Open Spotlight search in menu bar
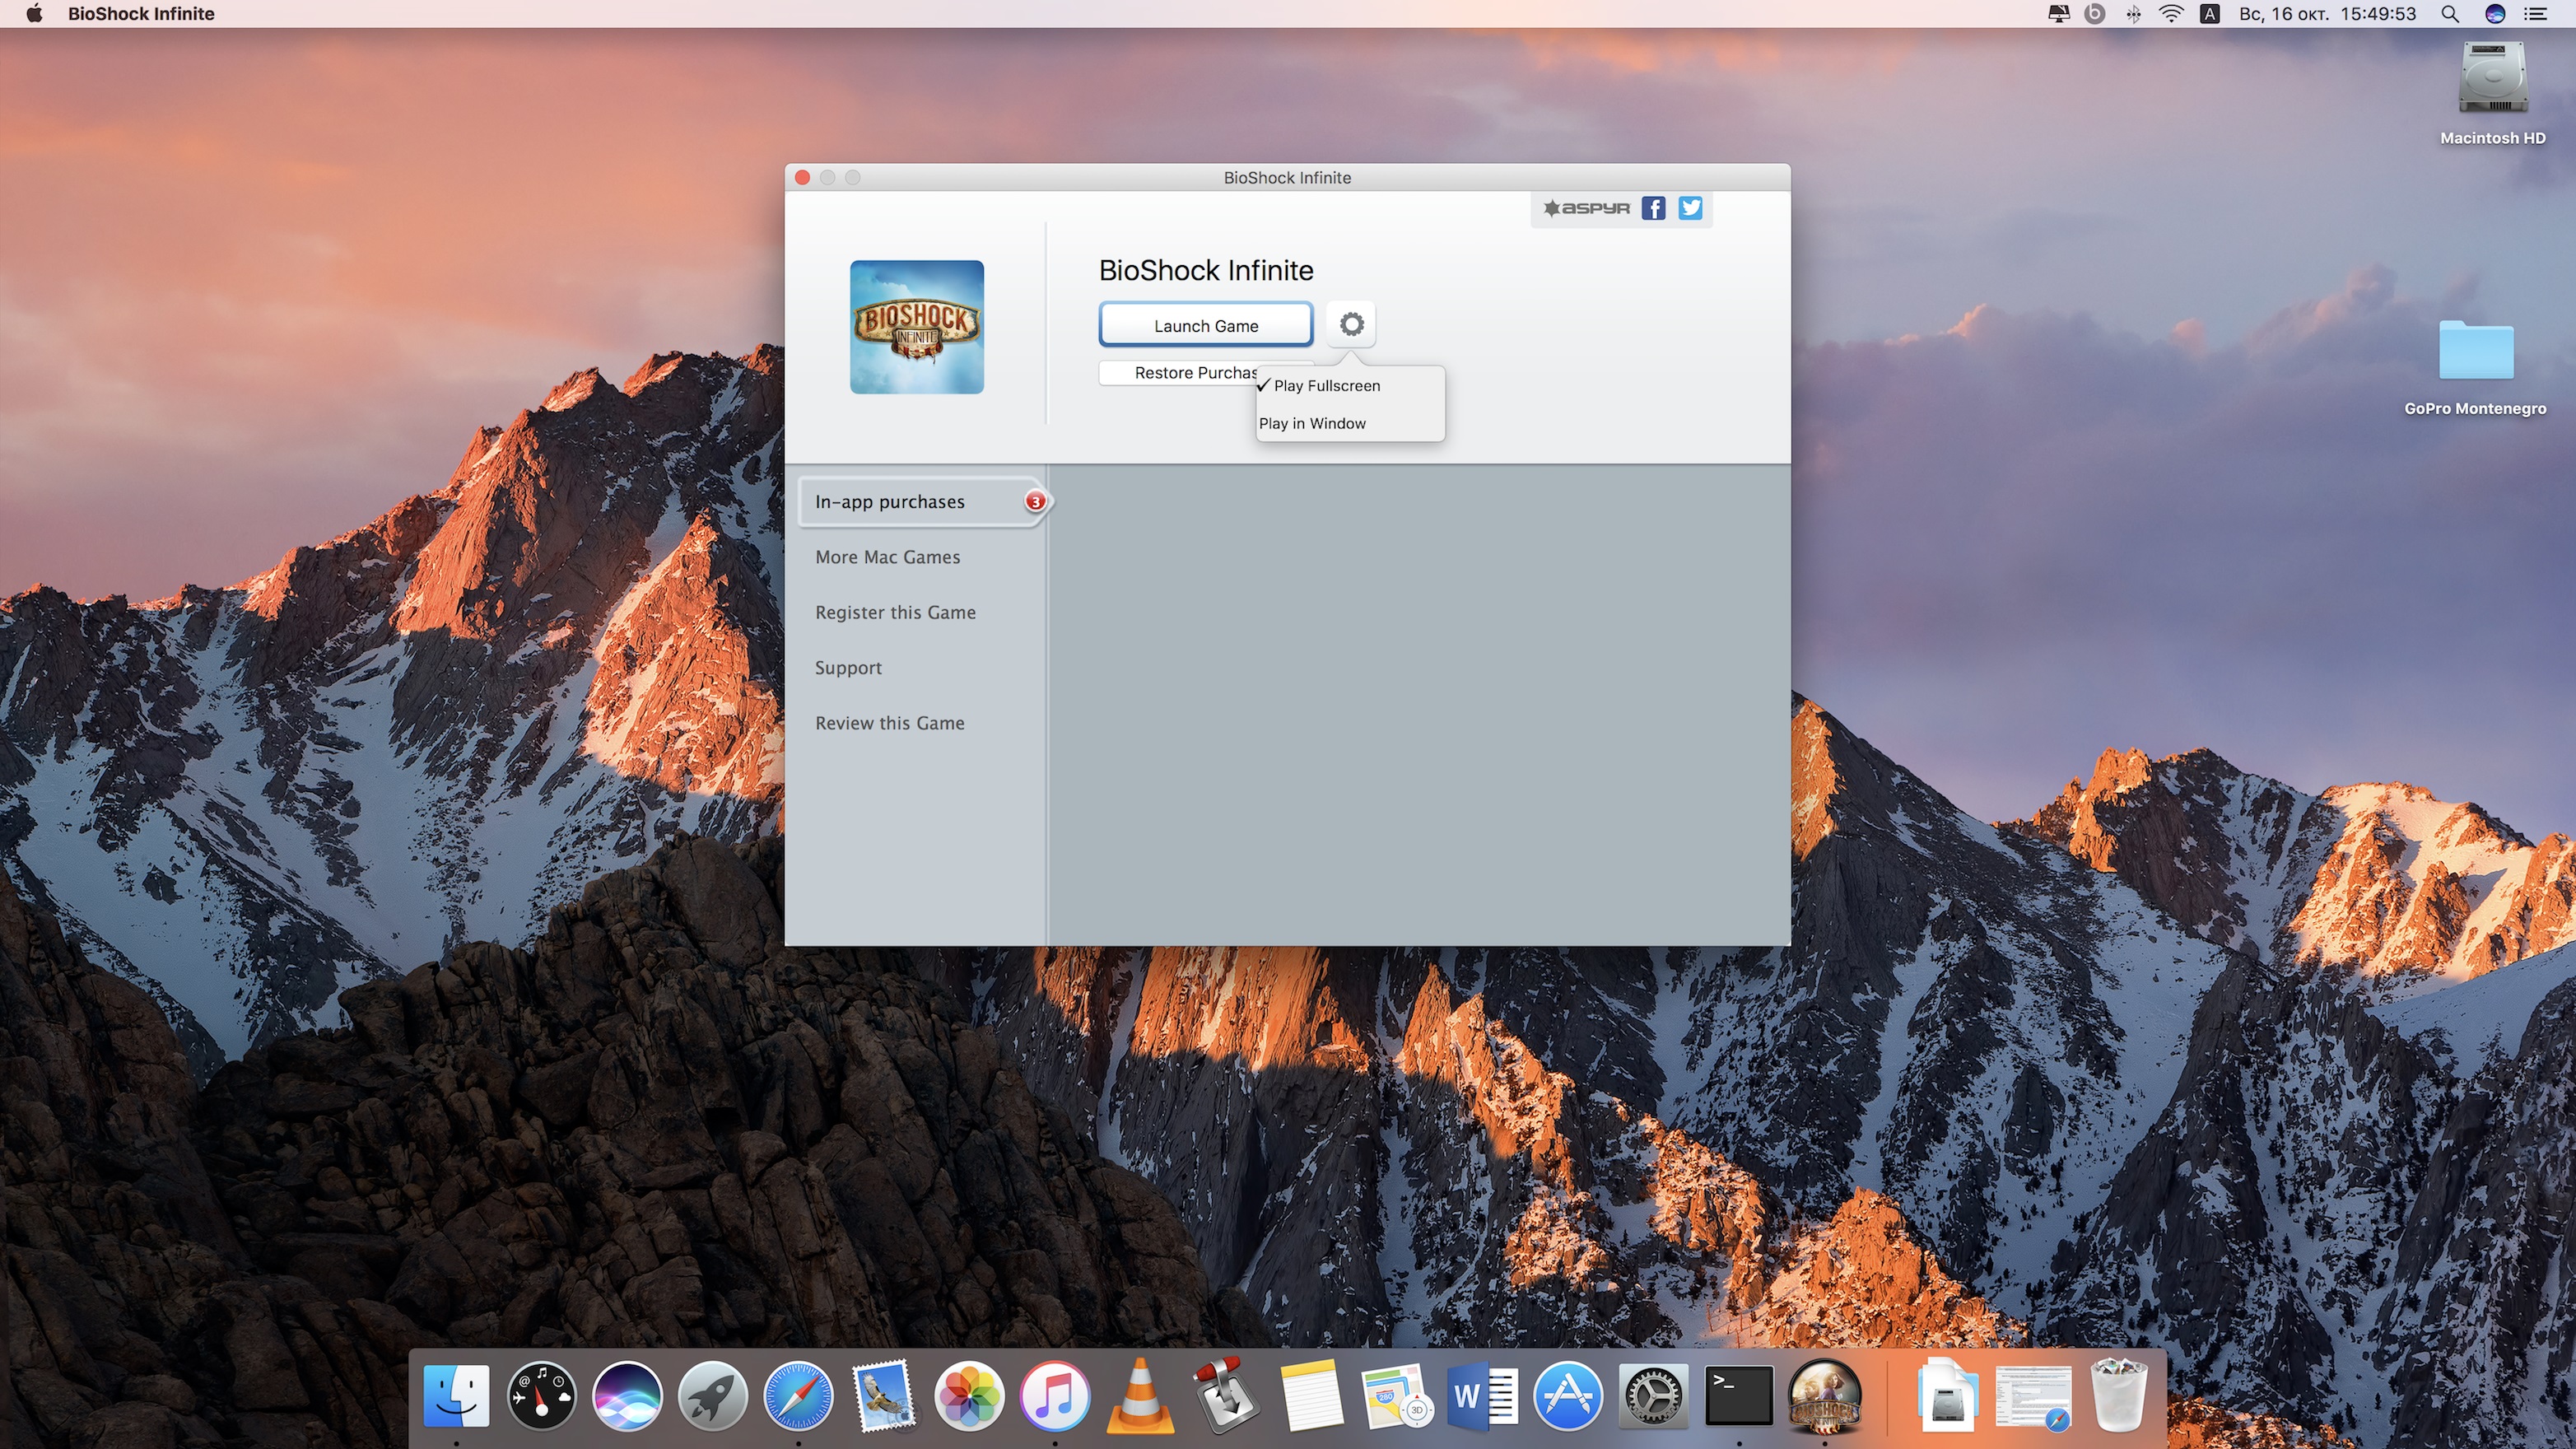Screen dimensions: 2576x1449 [x=2449, y=14]
